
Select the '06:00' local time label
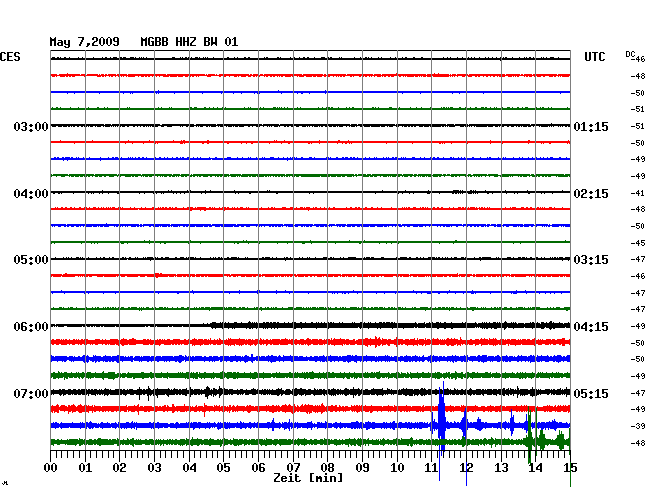click(x=31, y=327)
